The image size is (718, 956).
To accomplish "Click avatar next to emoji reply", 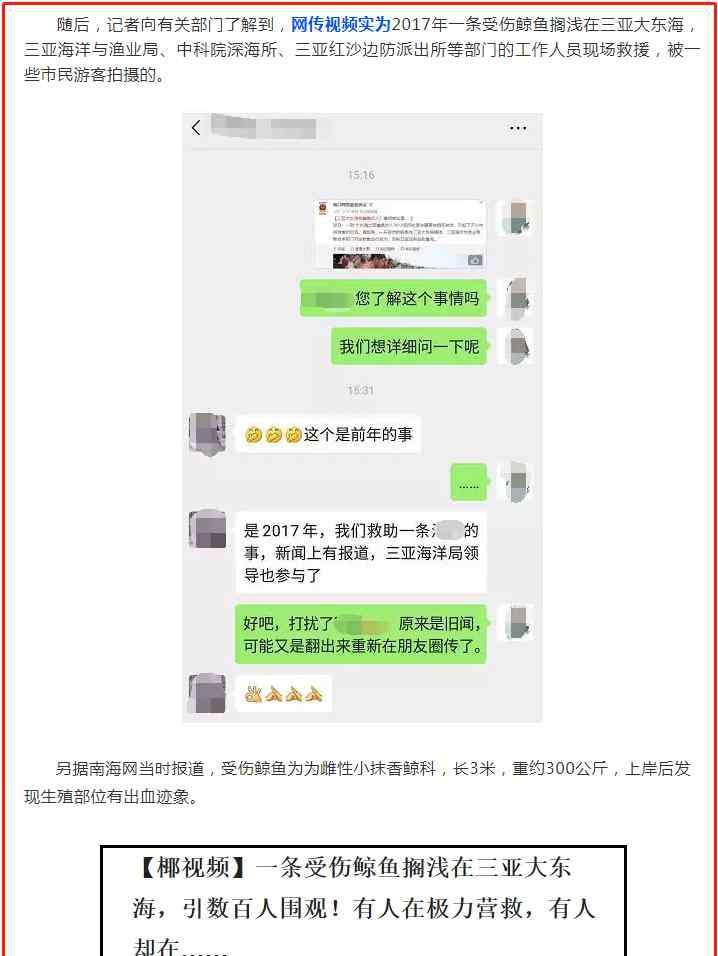I will click(207, 693).
